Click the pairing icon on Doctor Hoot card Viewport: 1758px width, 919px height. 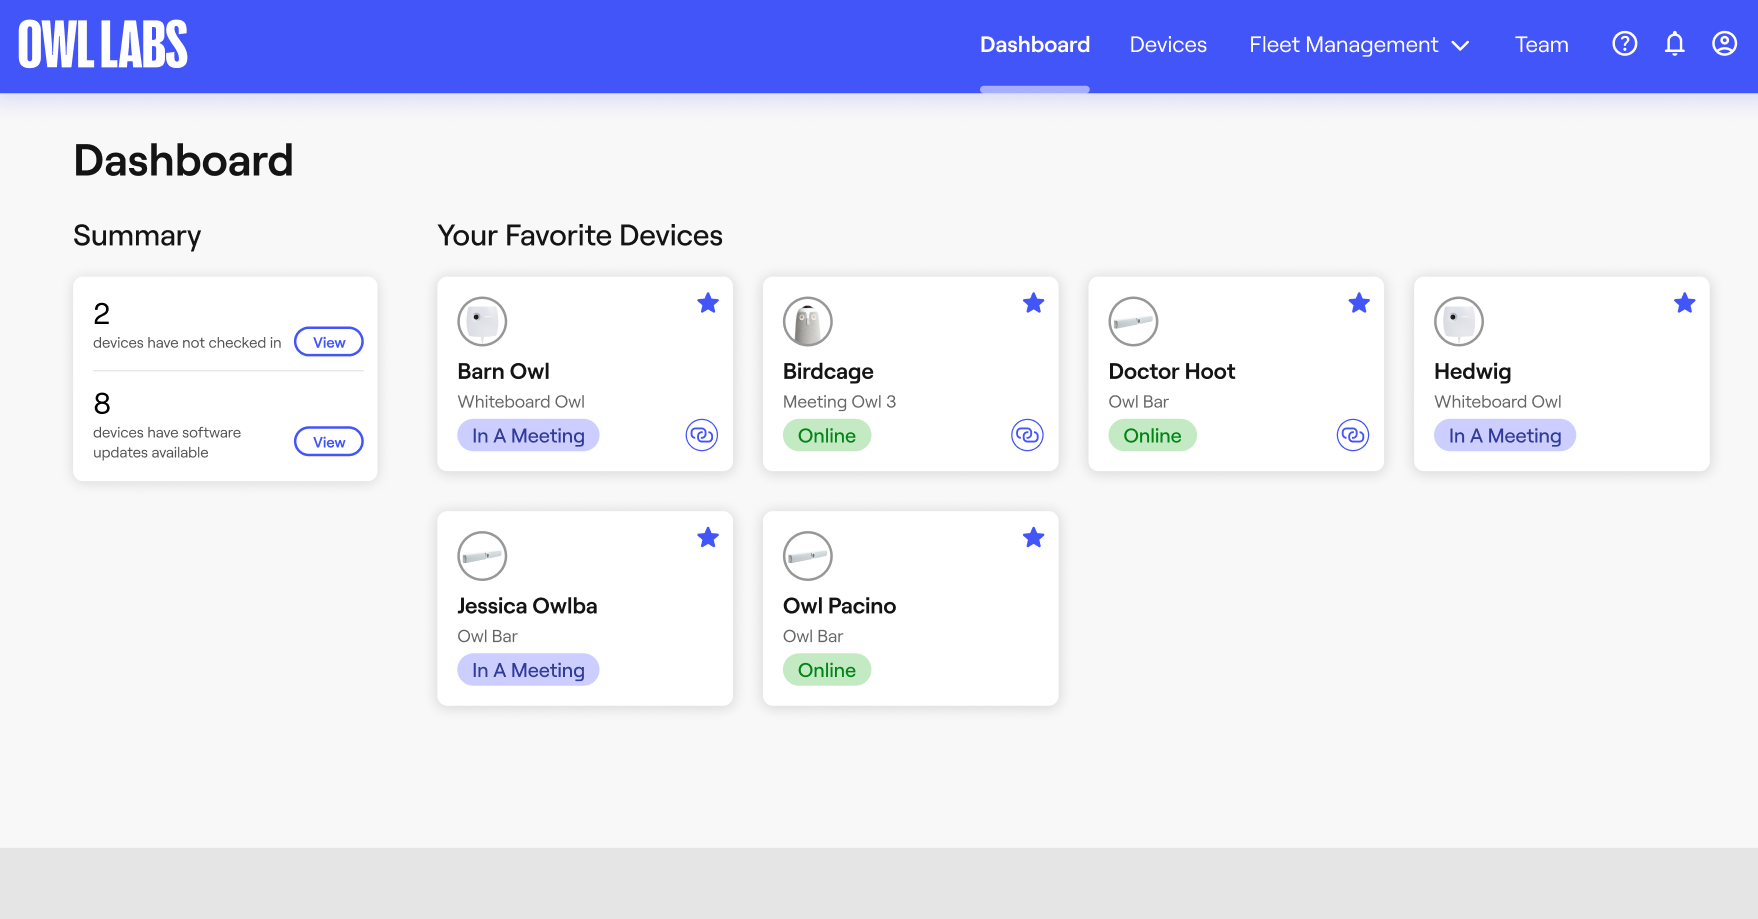coord(1353,435)
